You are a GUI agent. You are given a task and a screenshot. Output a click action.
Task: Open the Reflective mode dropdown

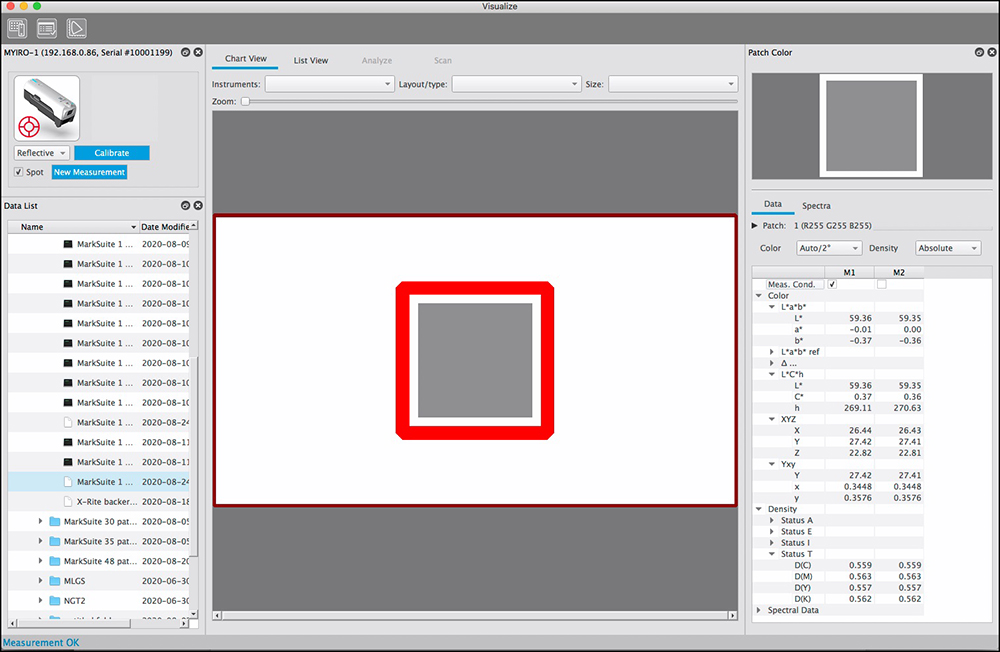point(42,153)
